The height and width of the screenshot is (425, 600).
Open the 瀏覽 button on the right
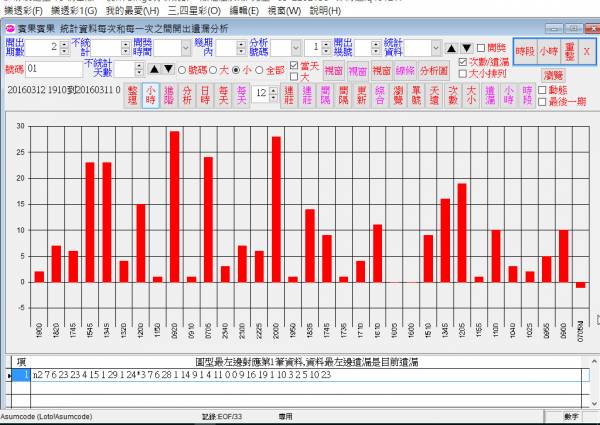pos(552,75)
